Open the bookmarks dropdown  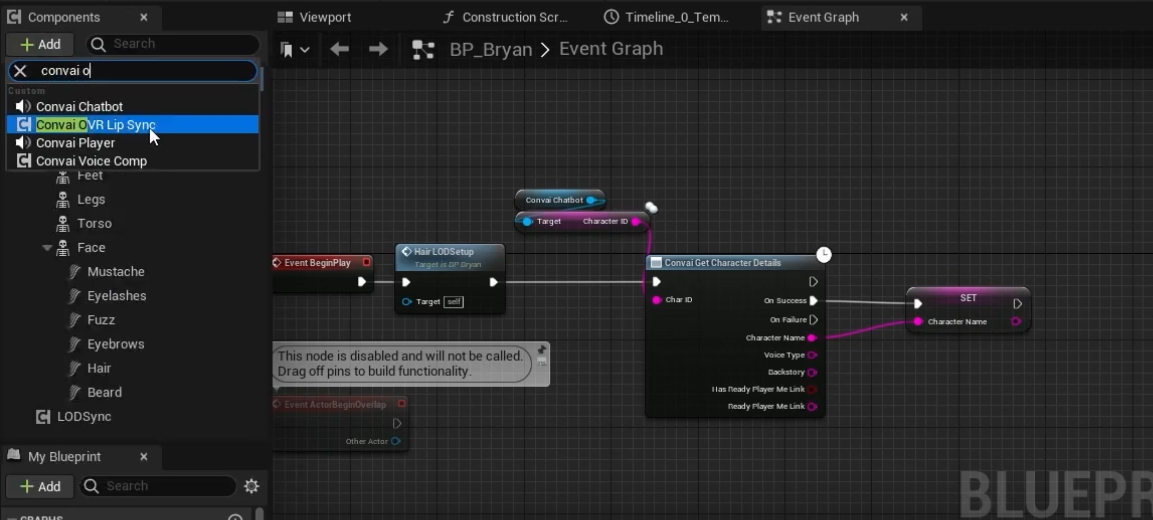click(295, 49)
